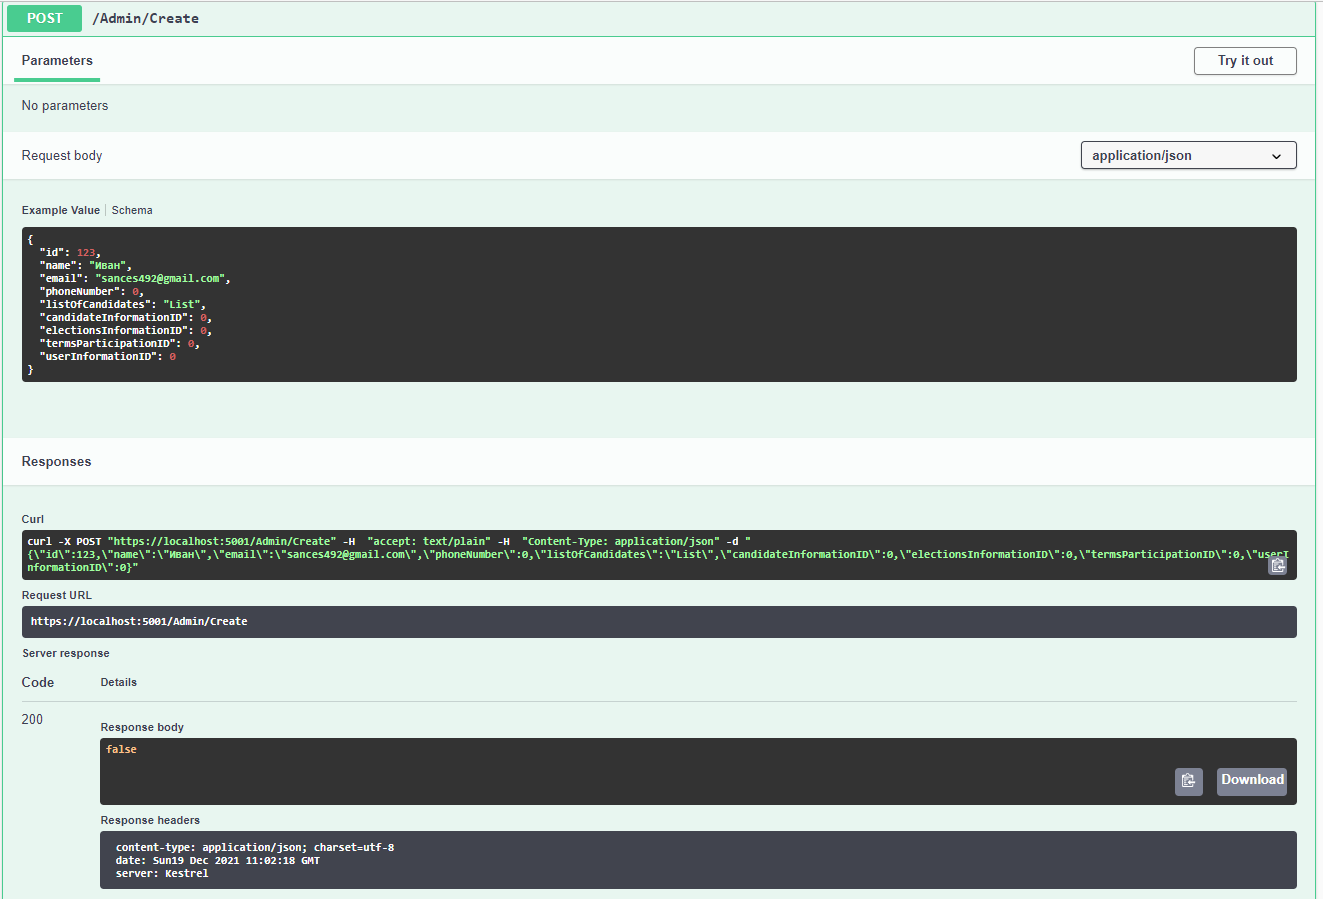Switch to the Schema tab
The width and height of the screenshot is (1323, 899).
[x=132, y=210]
